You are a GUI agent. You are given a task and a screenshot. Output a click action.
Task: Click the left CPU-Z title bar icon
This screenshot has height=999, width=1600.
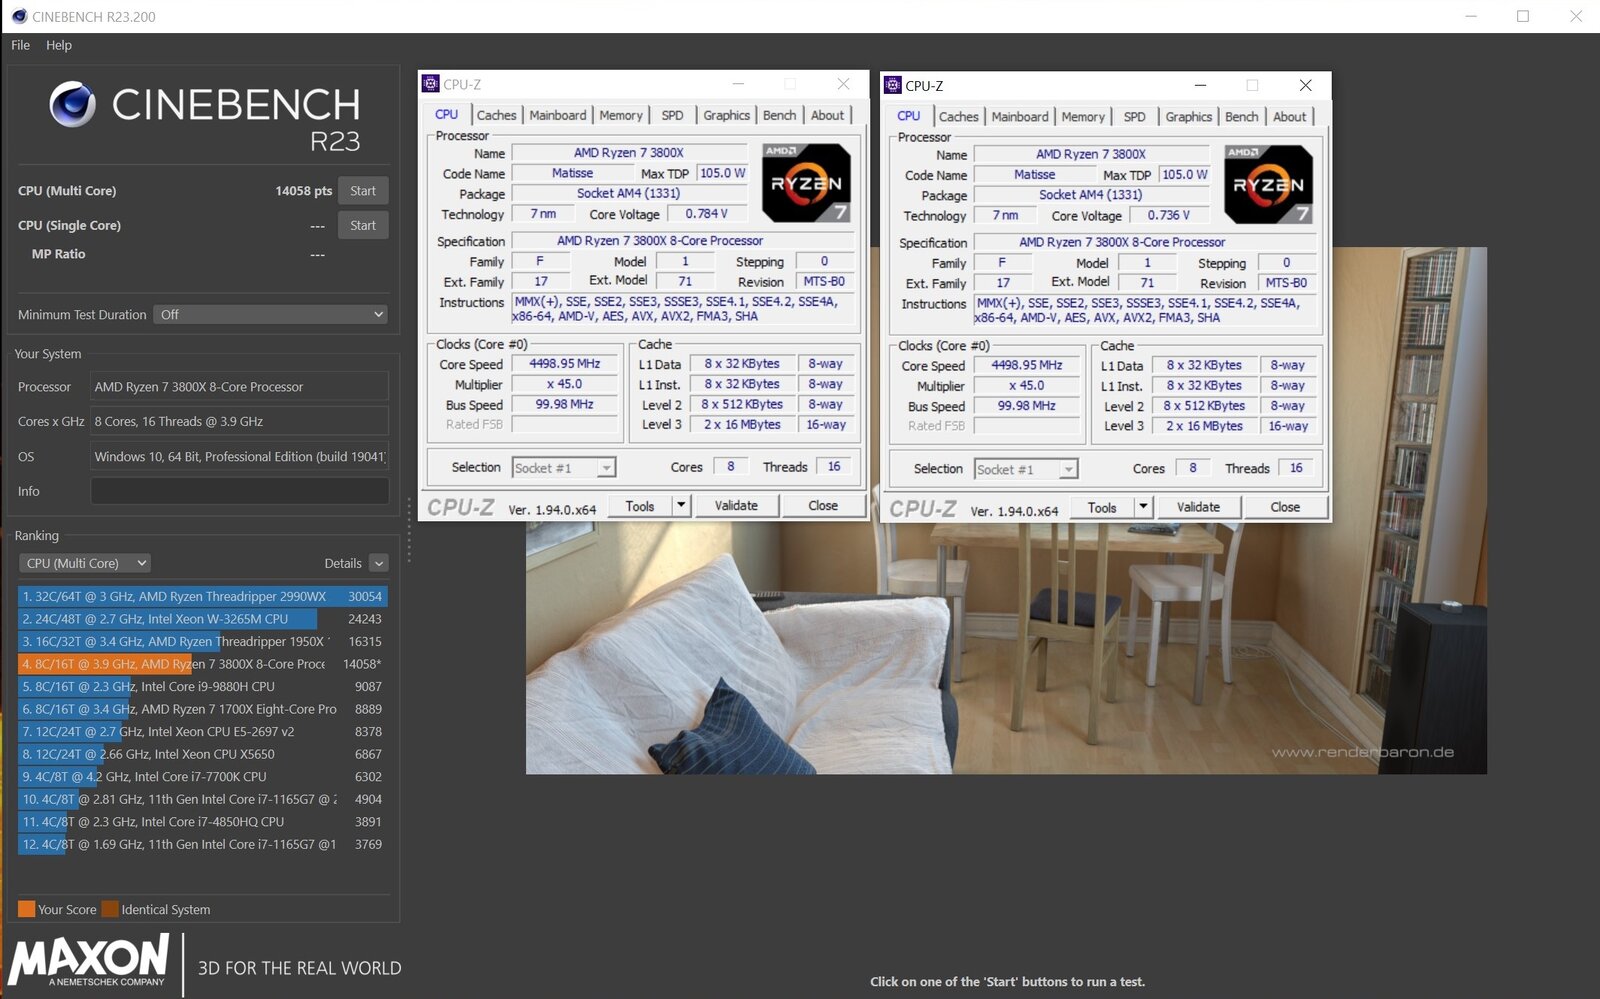click(431, 84)
